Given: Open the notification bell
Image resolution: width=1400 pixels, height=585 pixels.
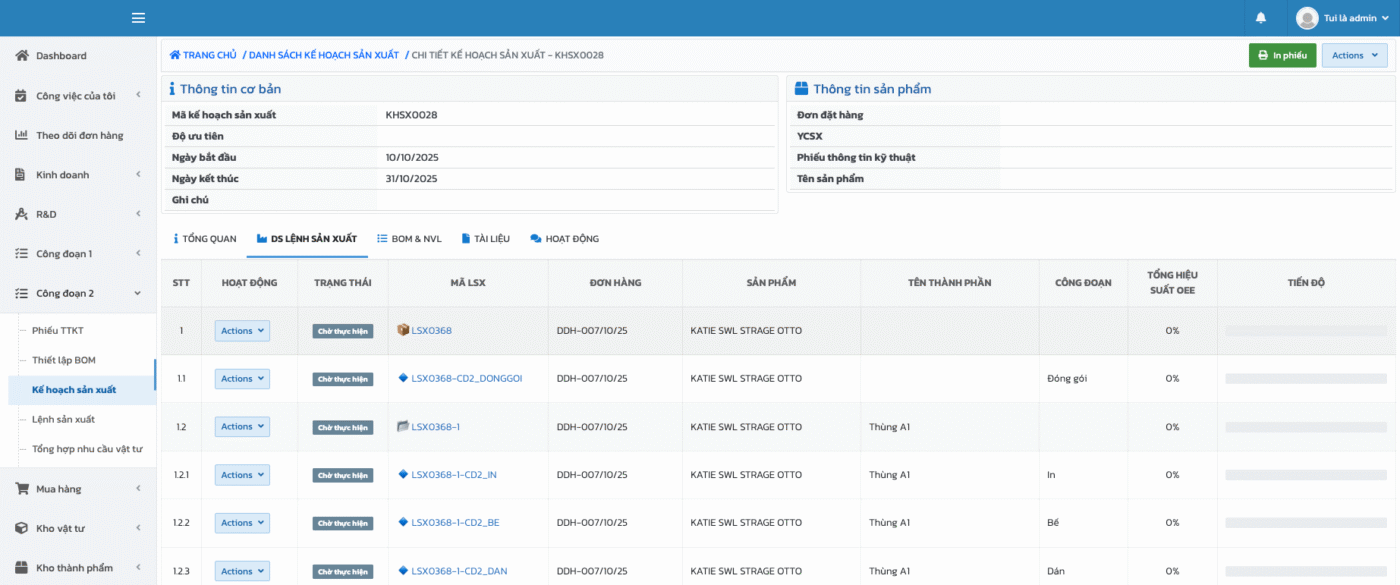Looking at the screenshot, I should [x=1261, y=18].
